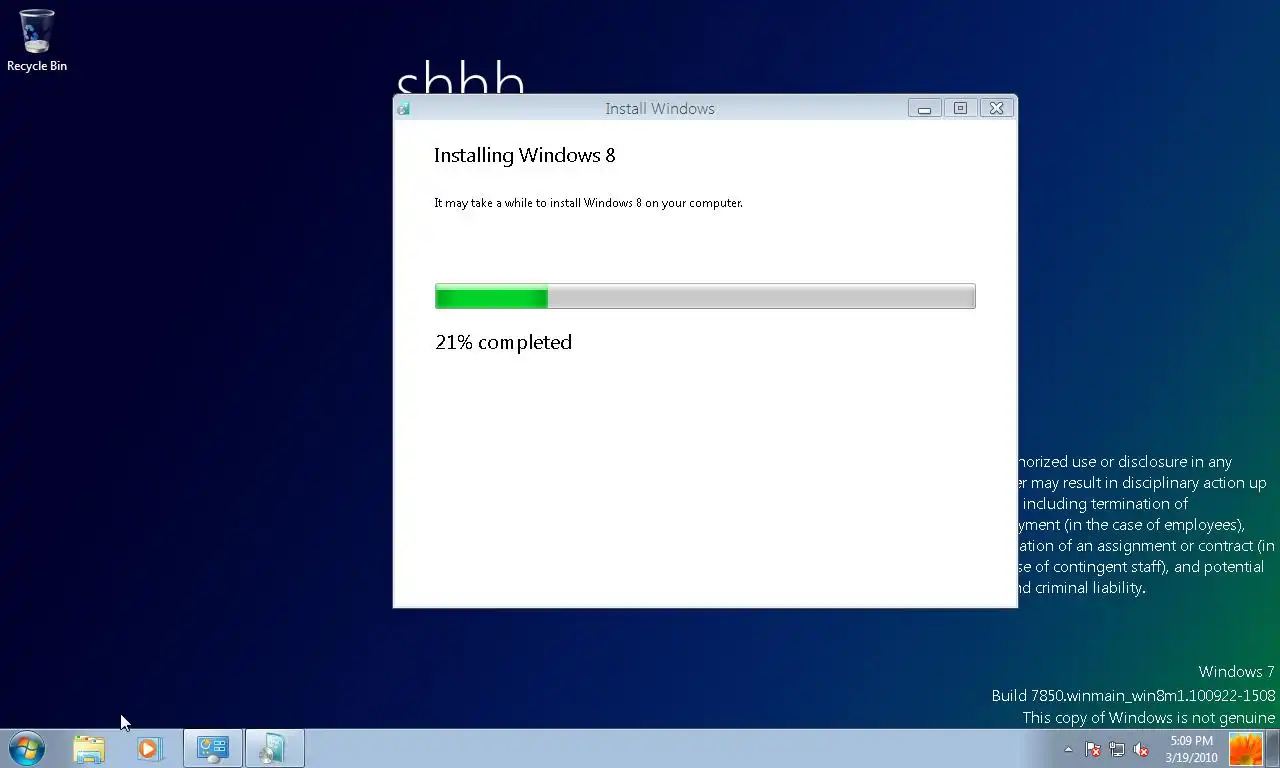Click the 'Install Windows' title text
The height and width of the screenshot is (768, 1280).
click(660, 108)
